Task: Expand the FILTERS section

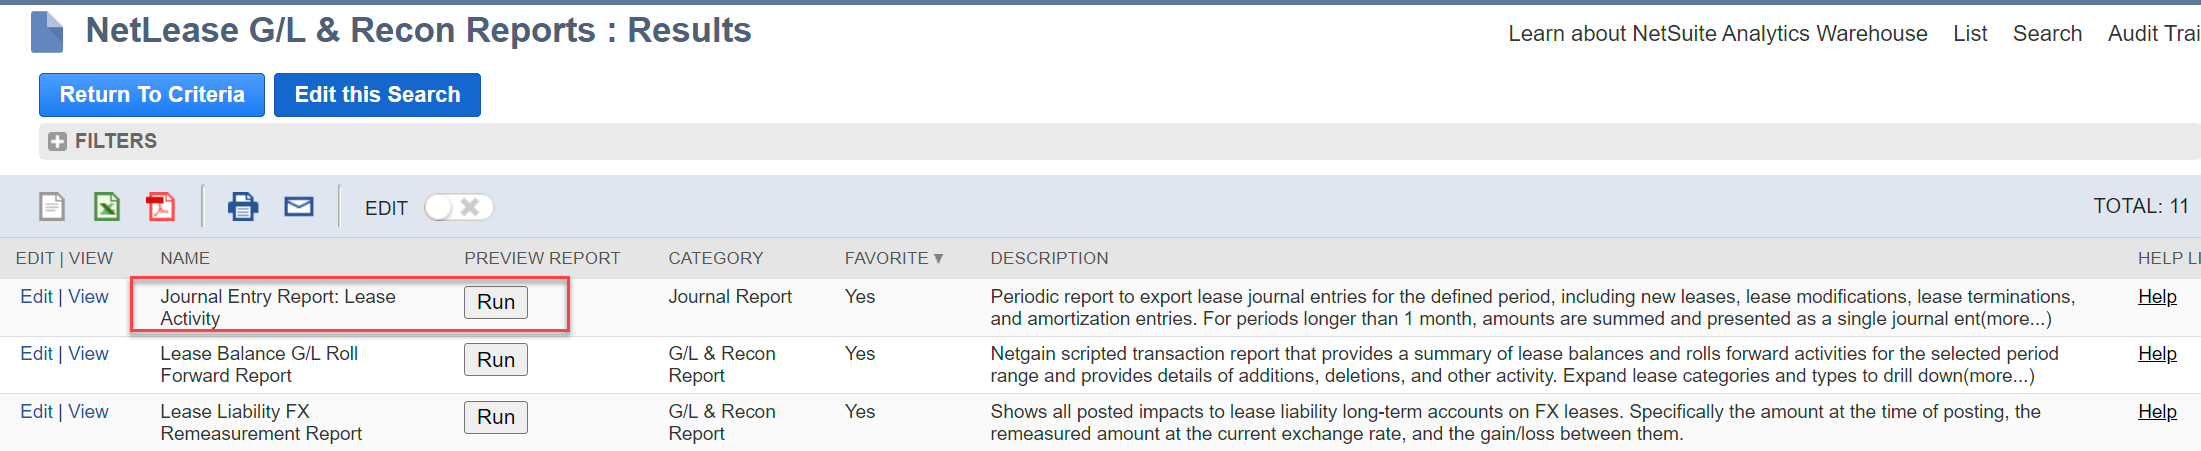Action: tap(58, 141)
